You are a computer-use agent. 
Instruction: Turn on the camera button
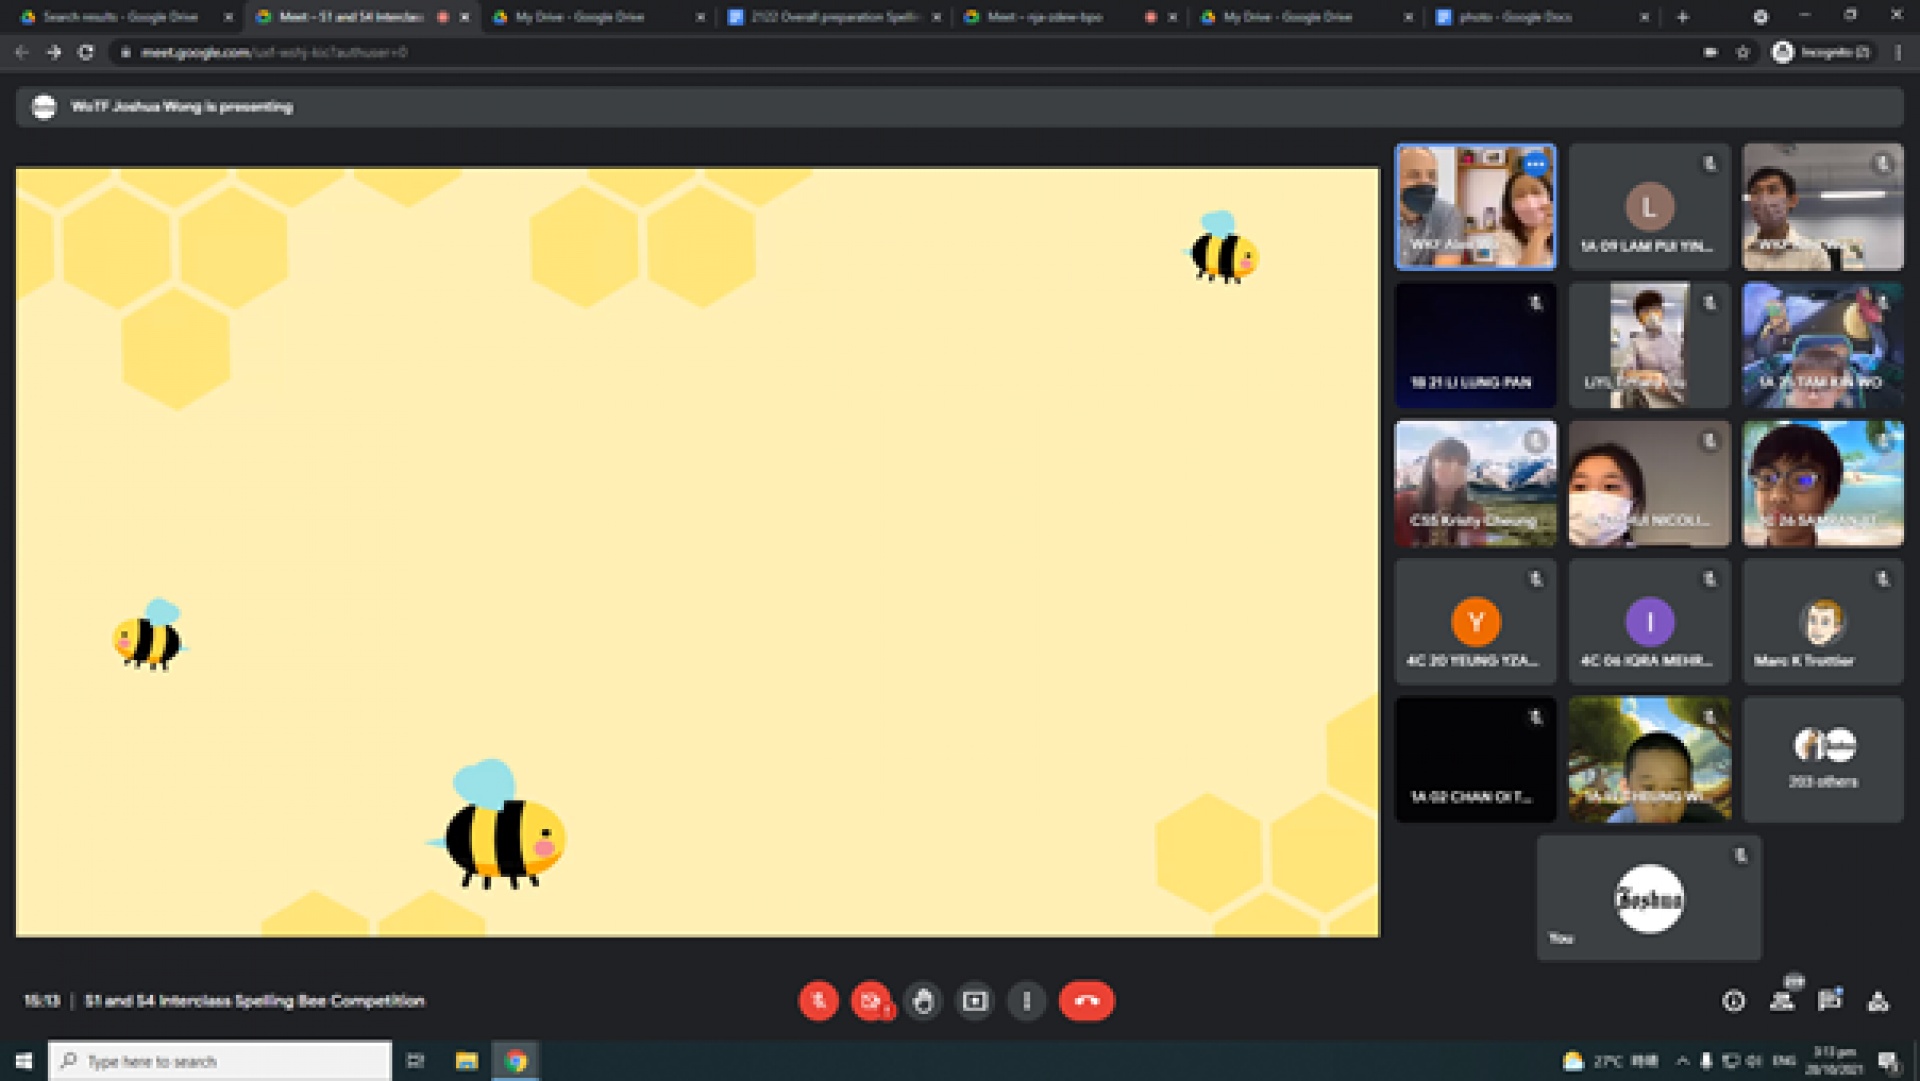coord(871,1001)
